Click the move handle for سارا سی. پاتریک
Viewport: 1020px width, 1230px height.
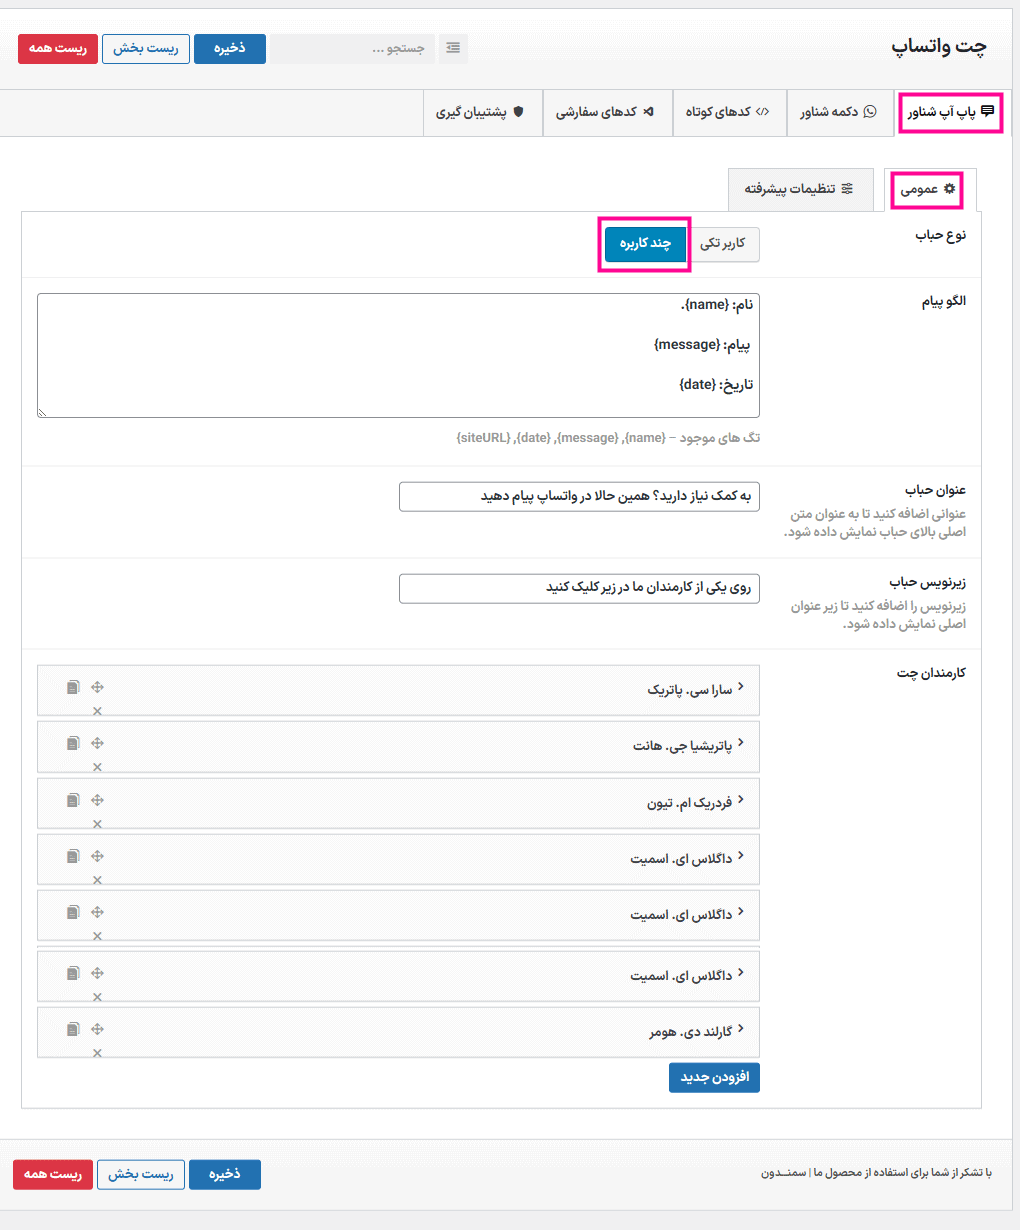click(97, 687)
